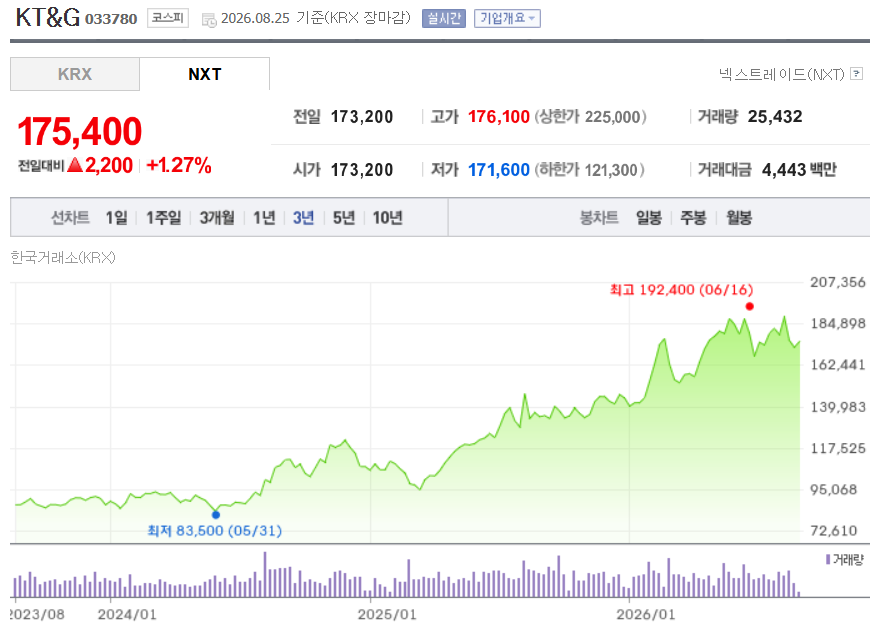Click the KT&G stock name

48,18
